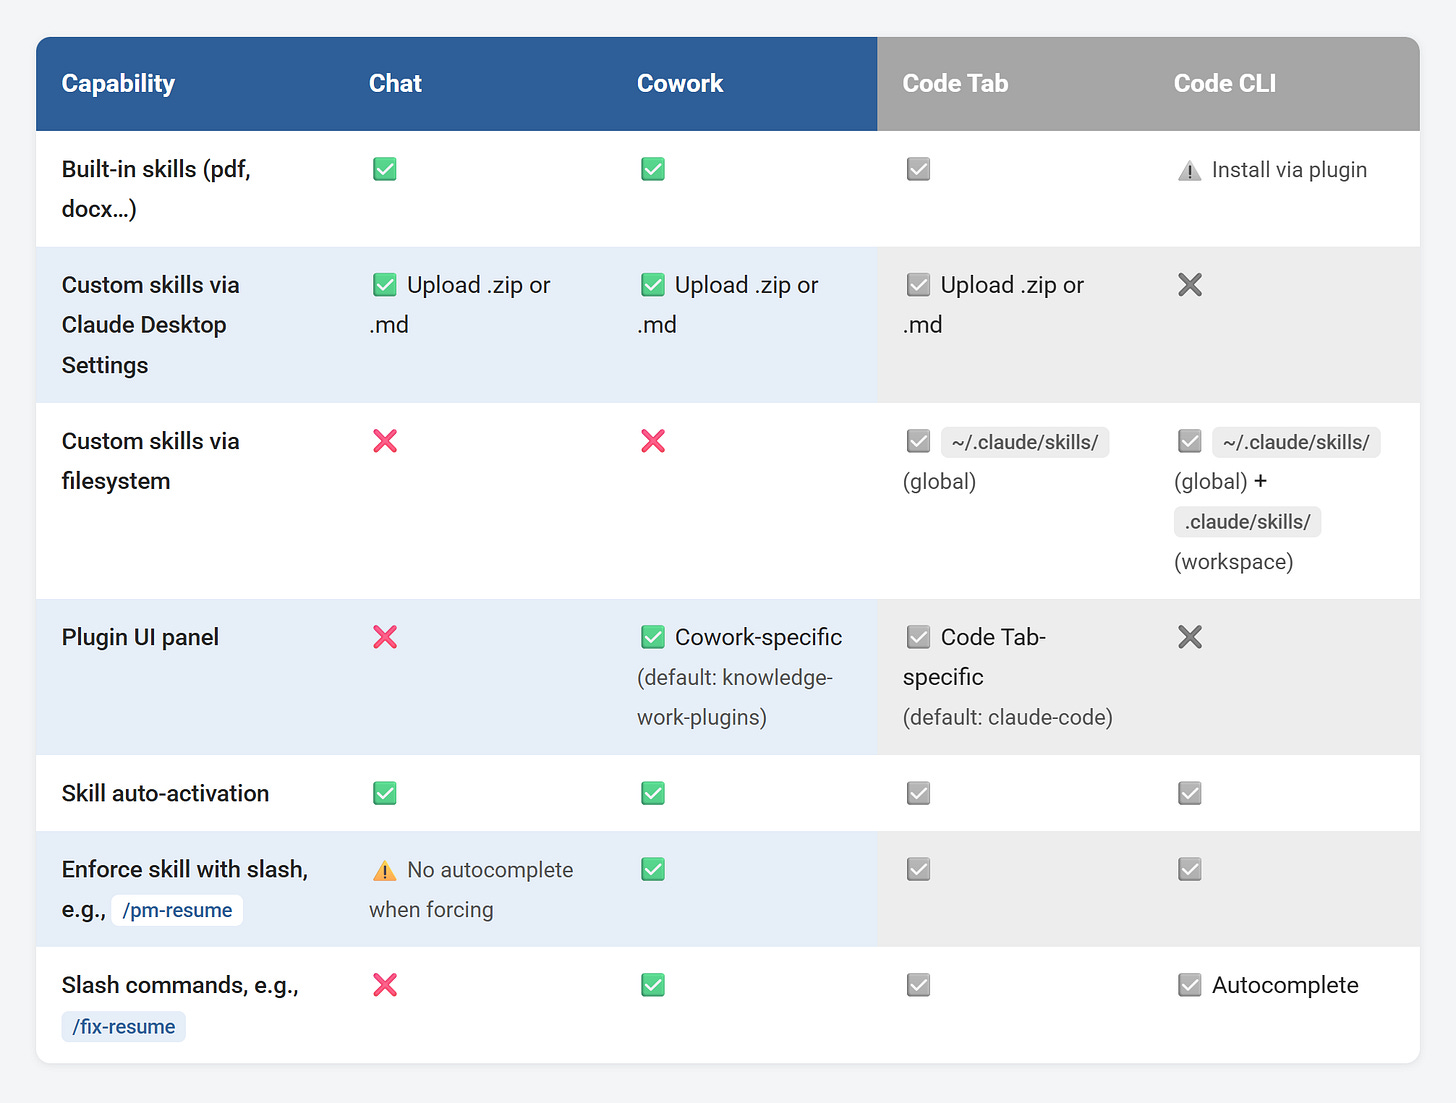Click the /pm-resume badge
The image size is (1456, 1103).
coord(176,910)
